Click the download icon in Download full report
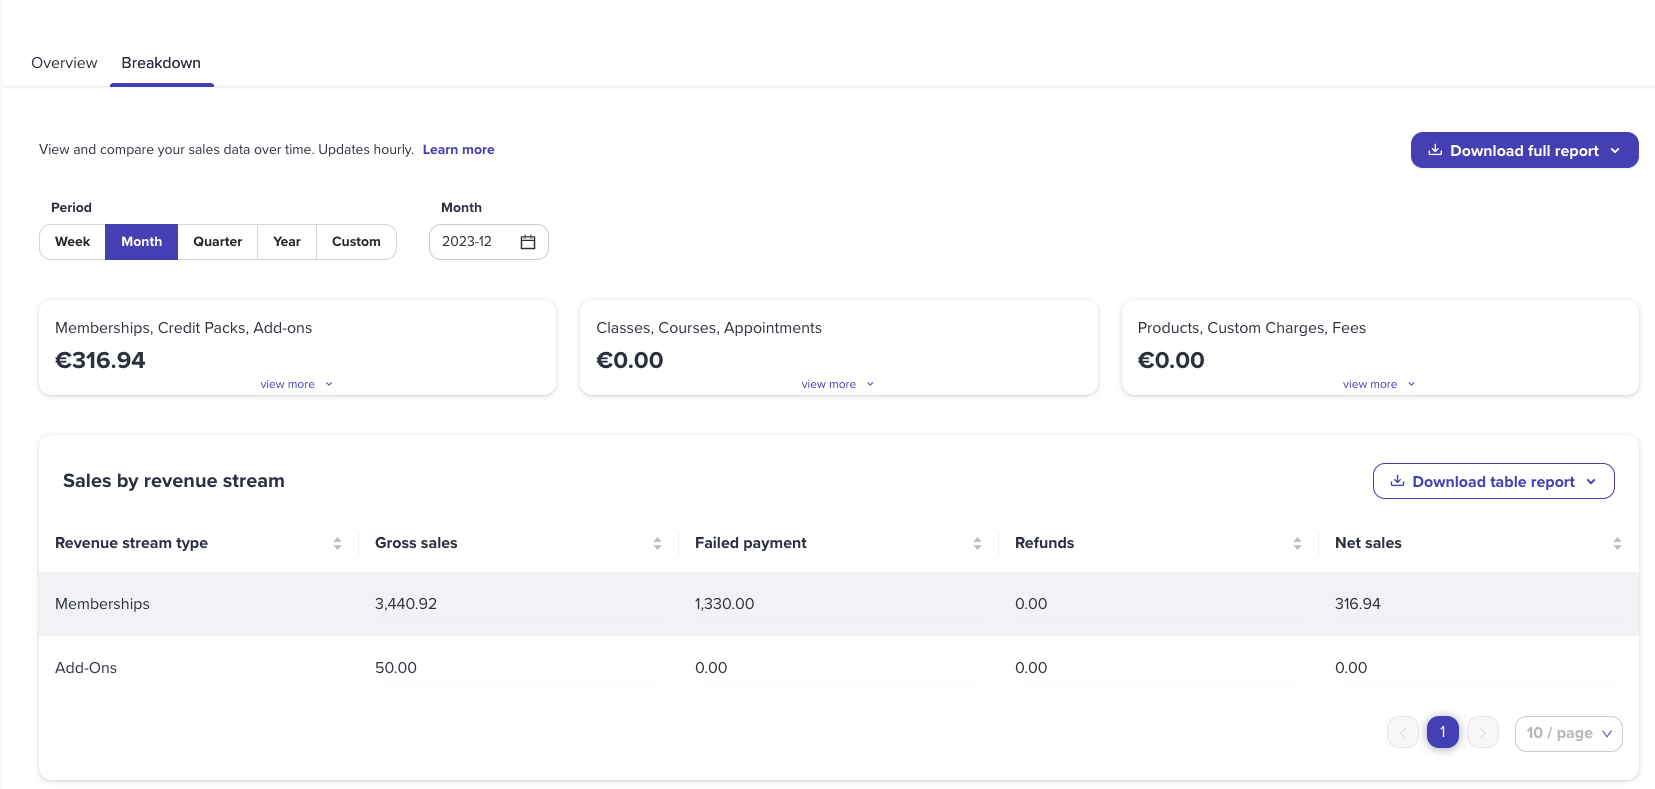Screen dimensions: 1655x789 click(1435, 150)
